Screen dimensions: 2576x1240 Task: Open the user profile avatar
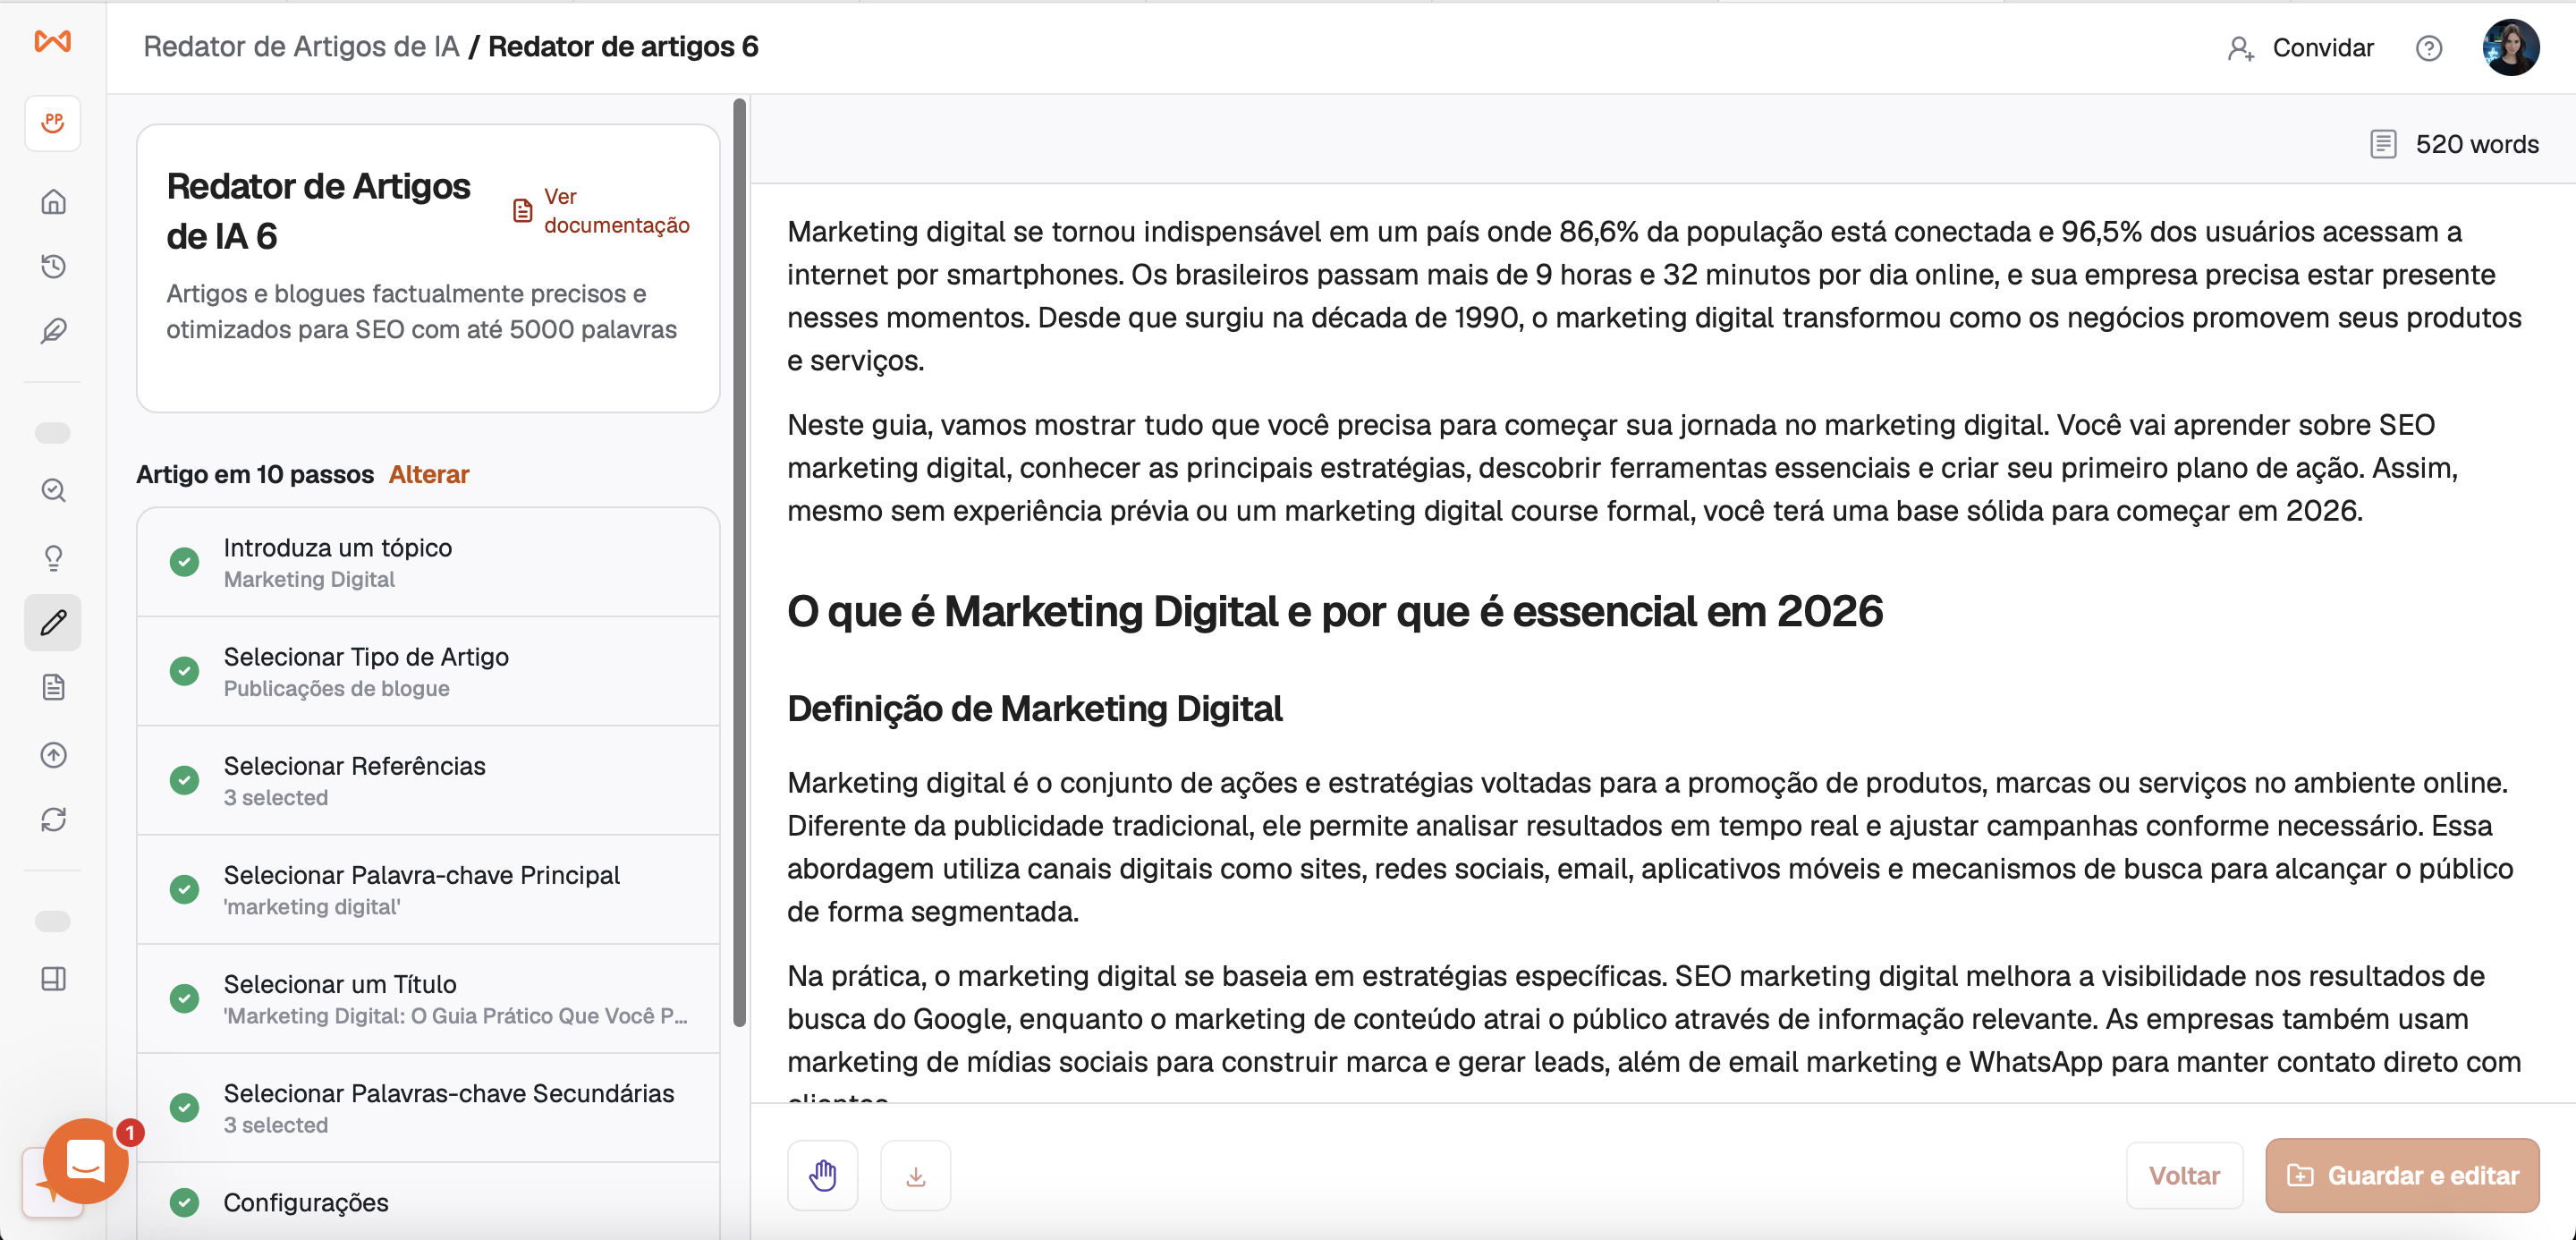coord(2510,47)
